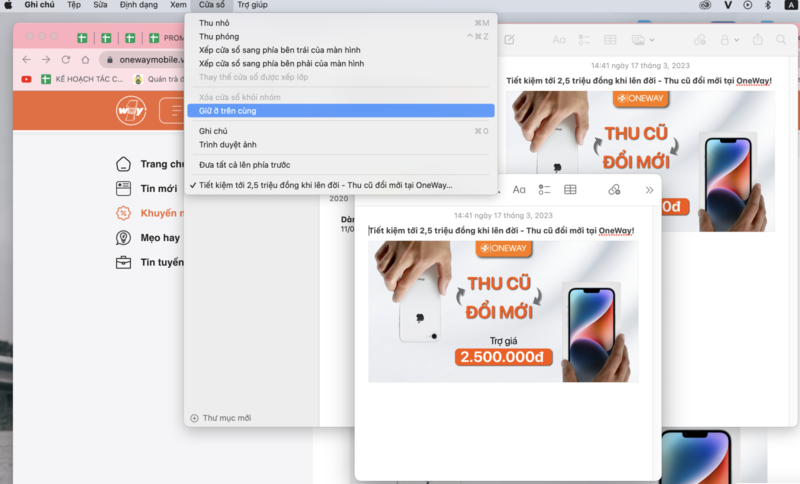
Task: Click search icon in back Notes window
Action: tap(781, 40)
